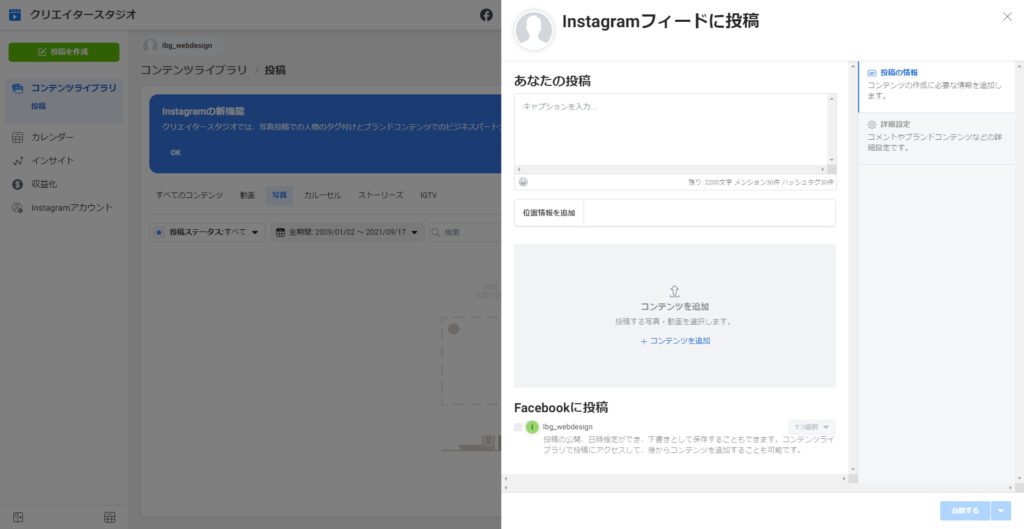Click the search magnifier icon
Image resolution: width=1024 pixels, height=529 pixels.
click(x=436, y=232)
